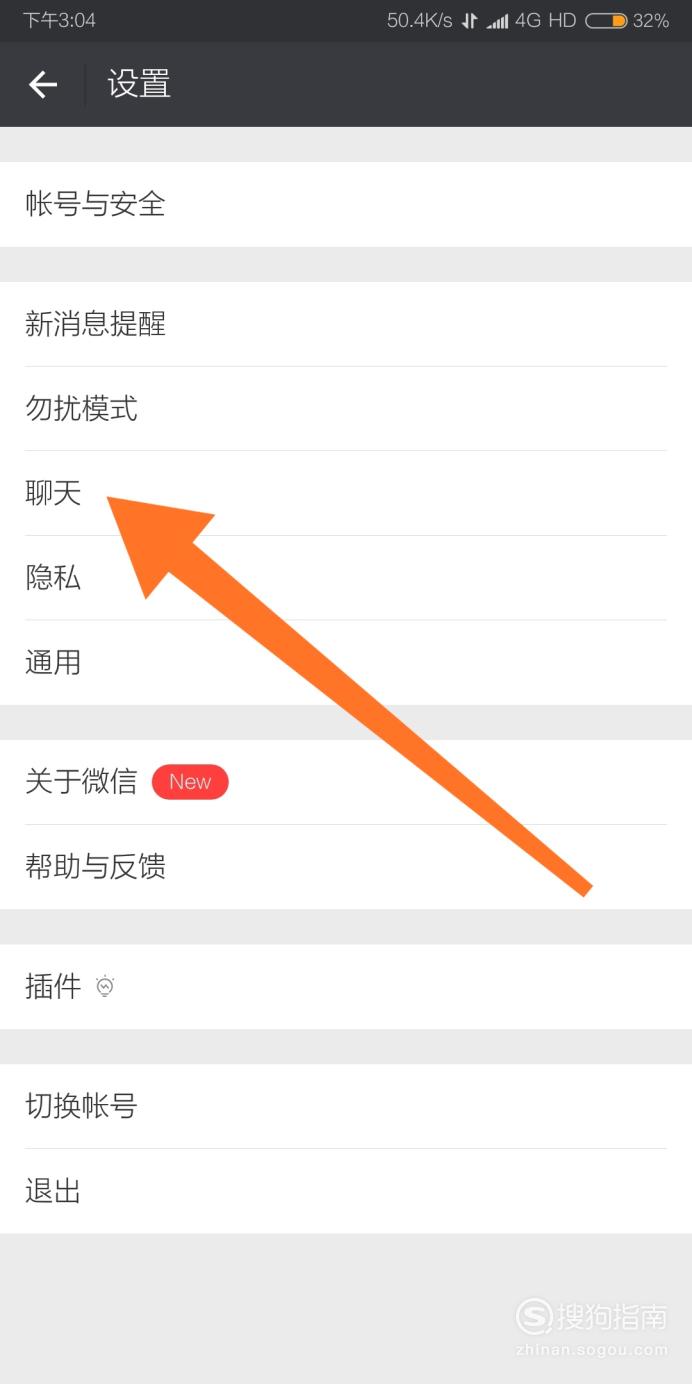Tap the data transfer arrows icon
This screenshot has width=692, height=1384.
click(469, 21)
